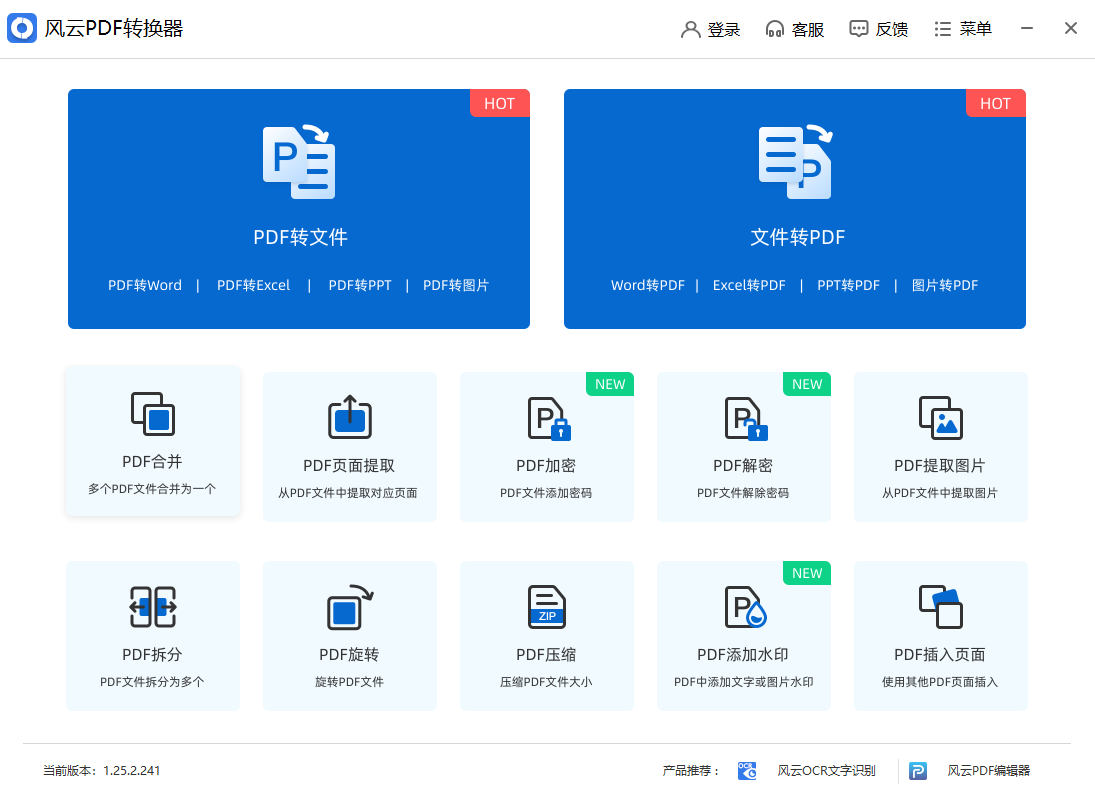This screenshot has height=794, width=1095.
Task: 选择PDF提取图片功能
Action: pos(940,445)
